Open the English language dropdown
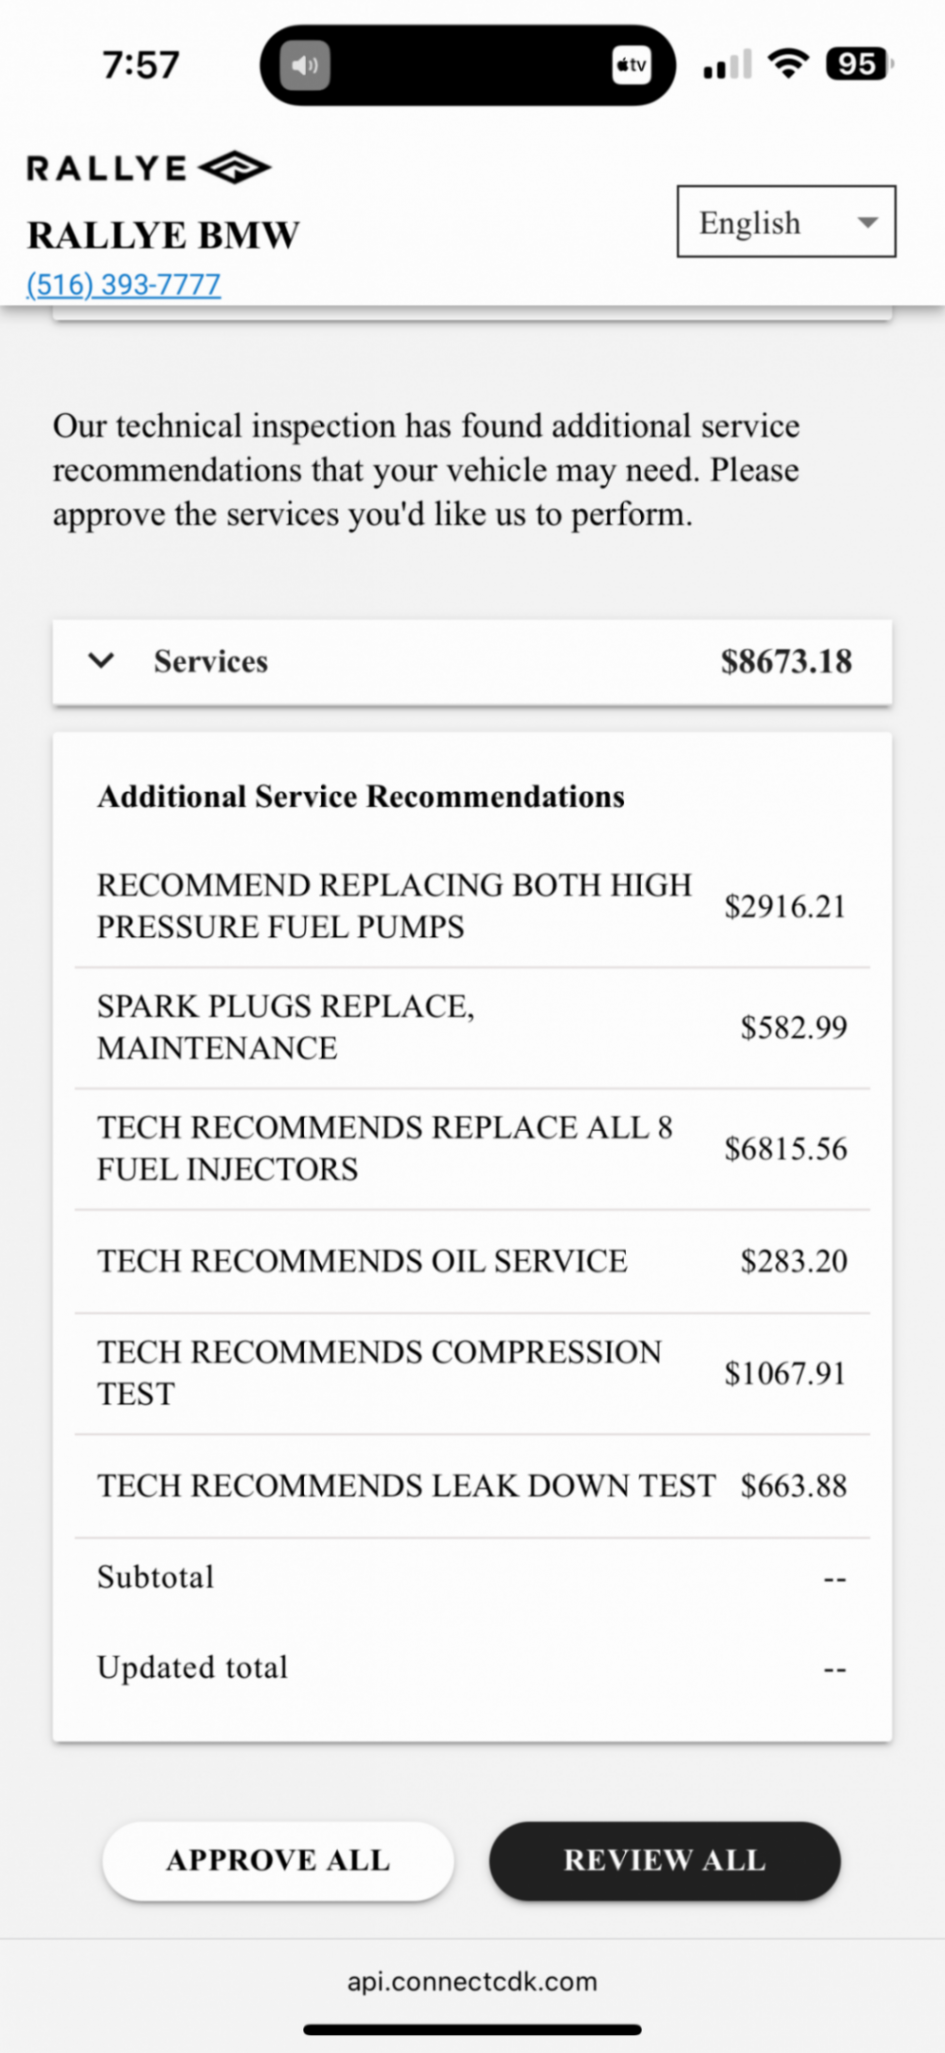Viewport: 945px width, 2053px height. click(785, 222)
